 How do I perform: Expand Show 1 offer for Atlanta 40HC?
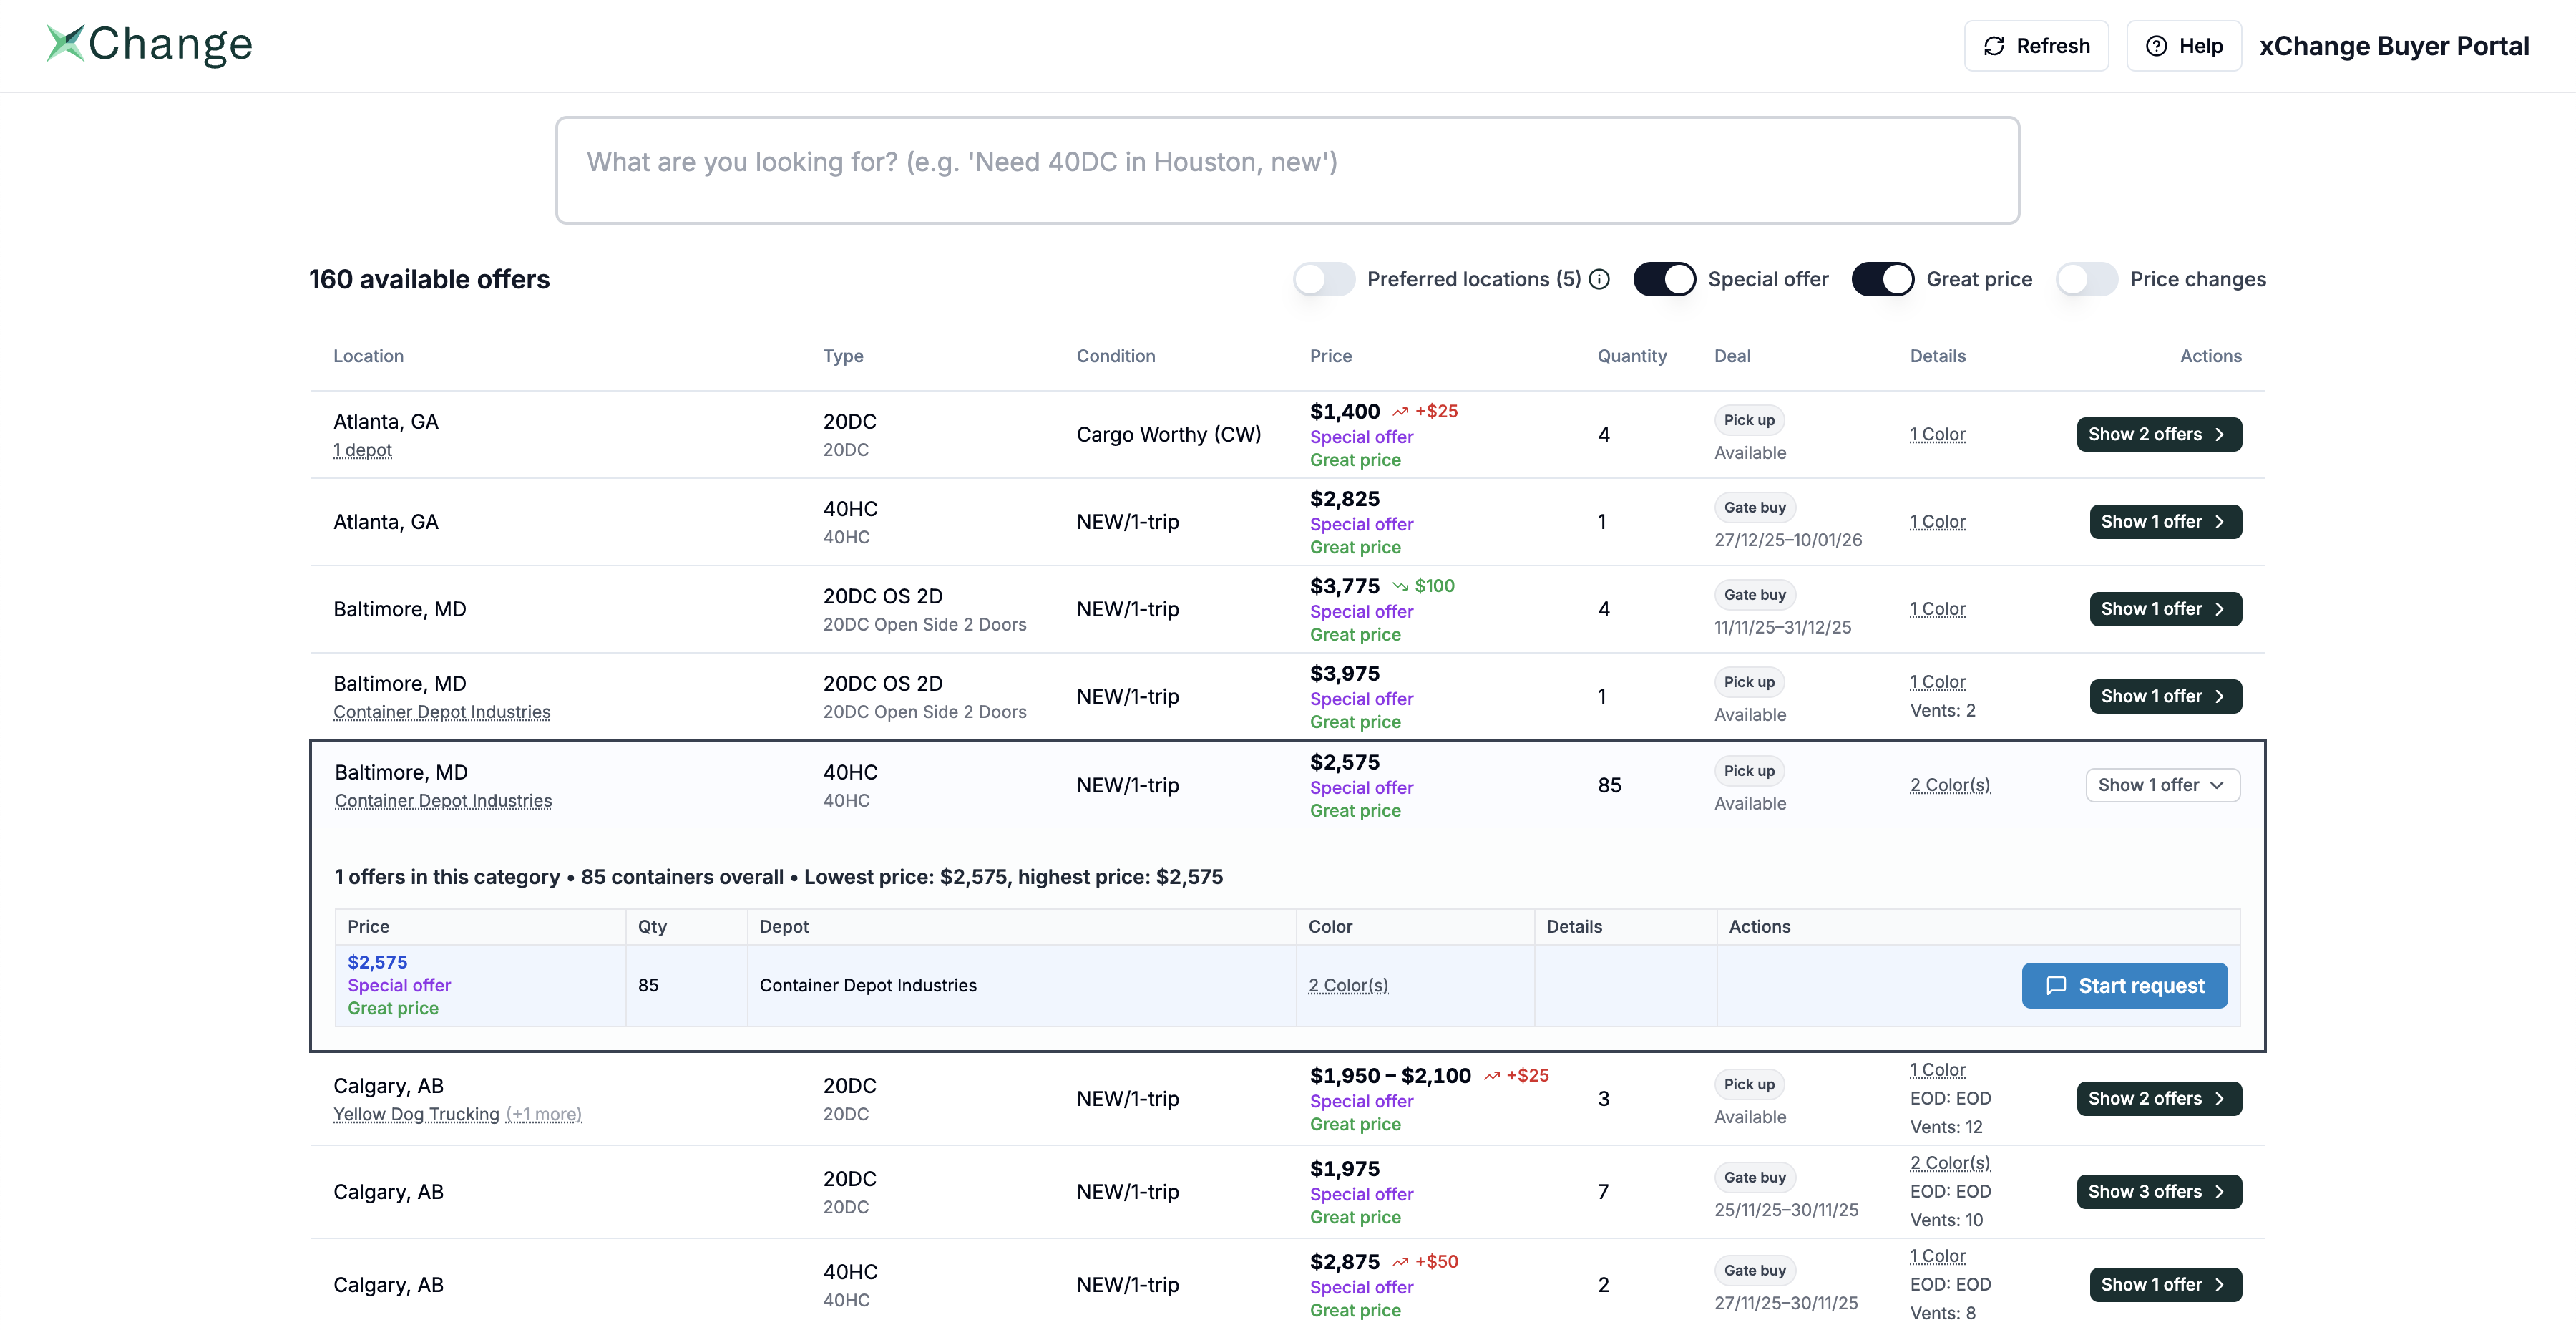pos(2165,521)
